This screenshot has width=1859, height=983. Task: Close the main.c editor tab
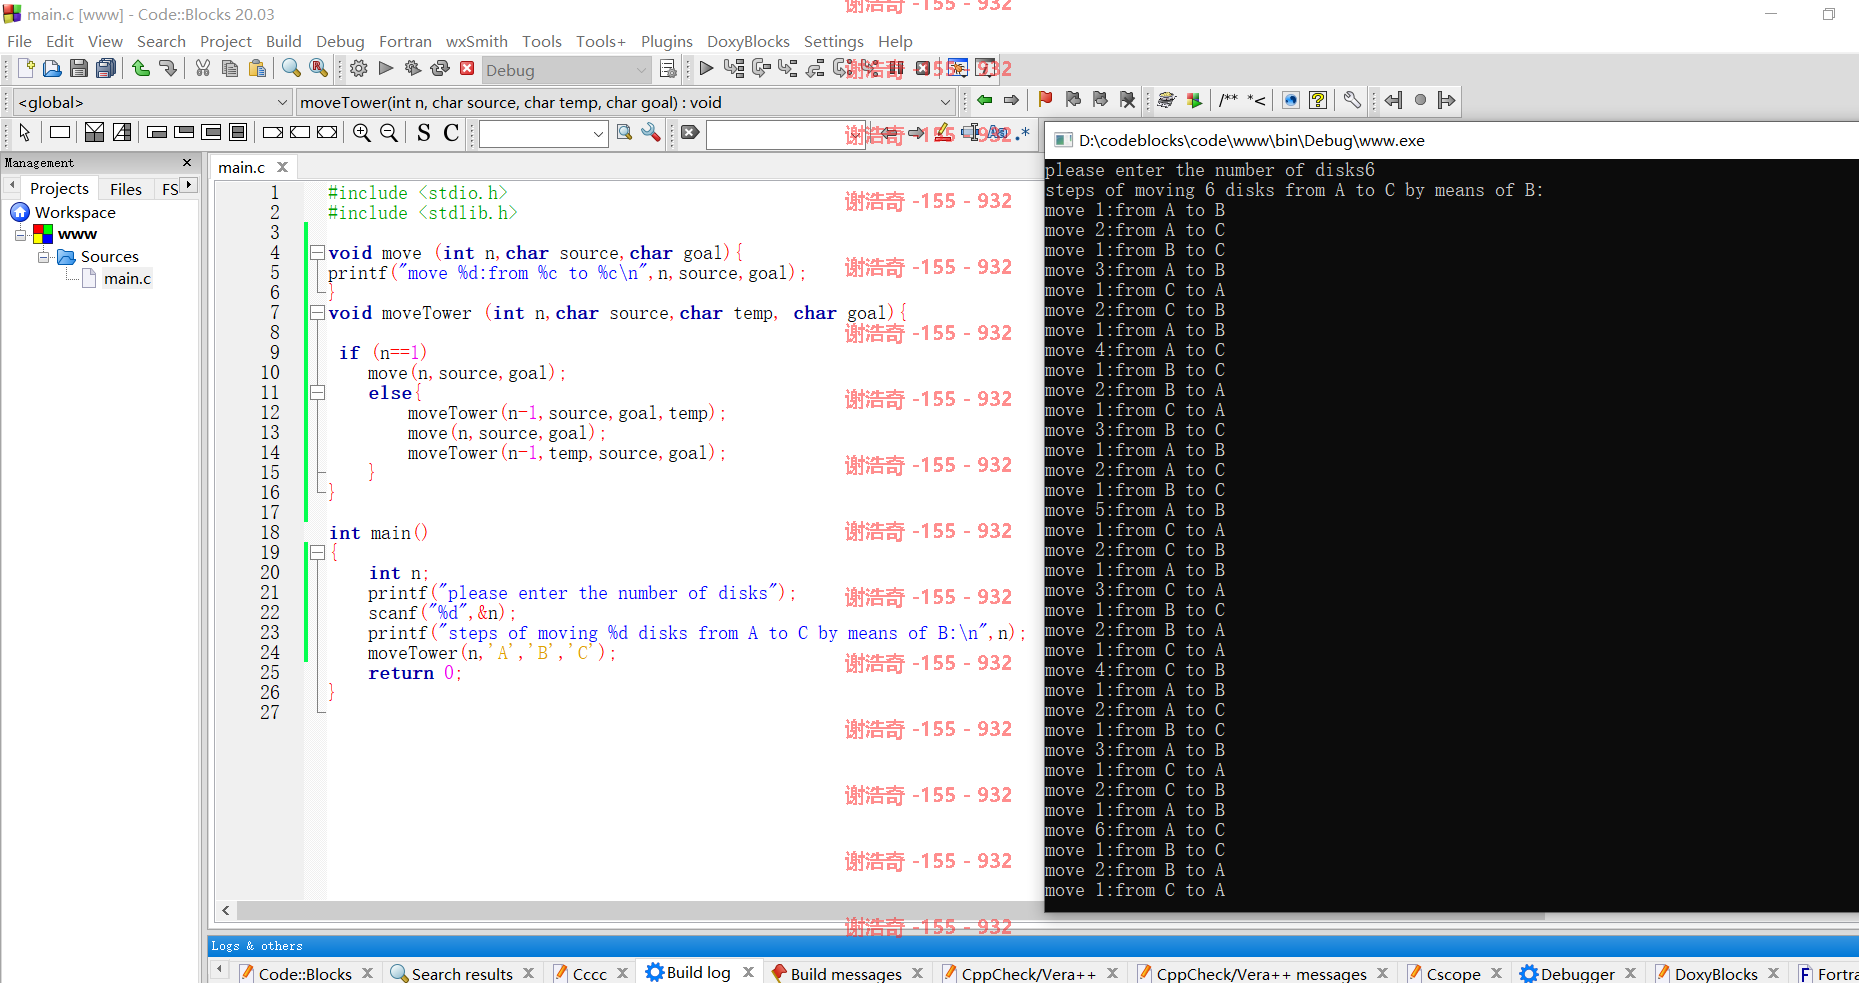283,167
